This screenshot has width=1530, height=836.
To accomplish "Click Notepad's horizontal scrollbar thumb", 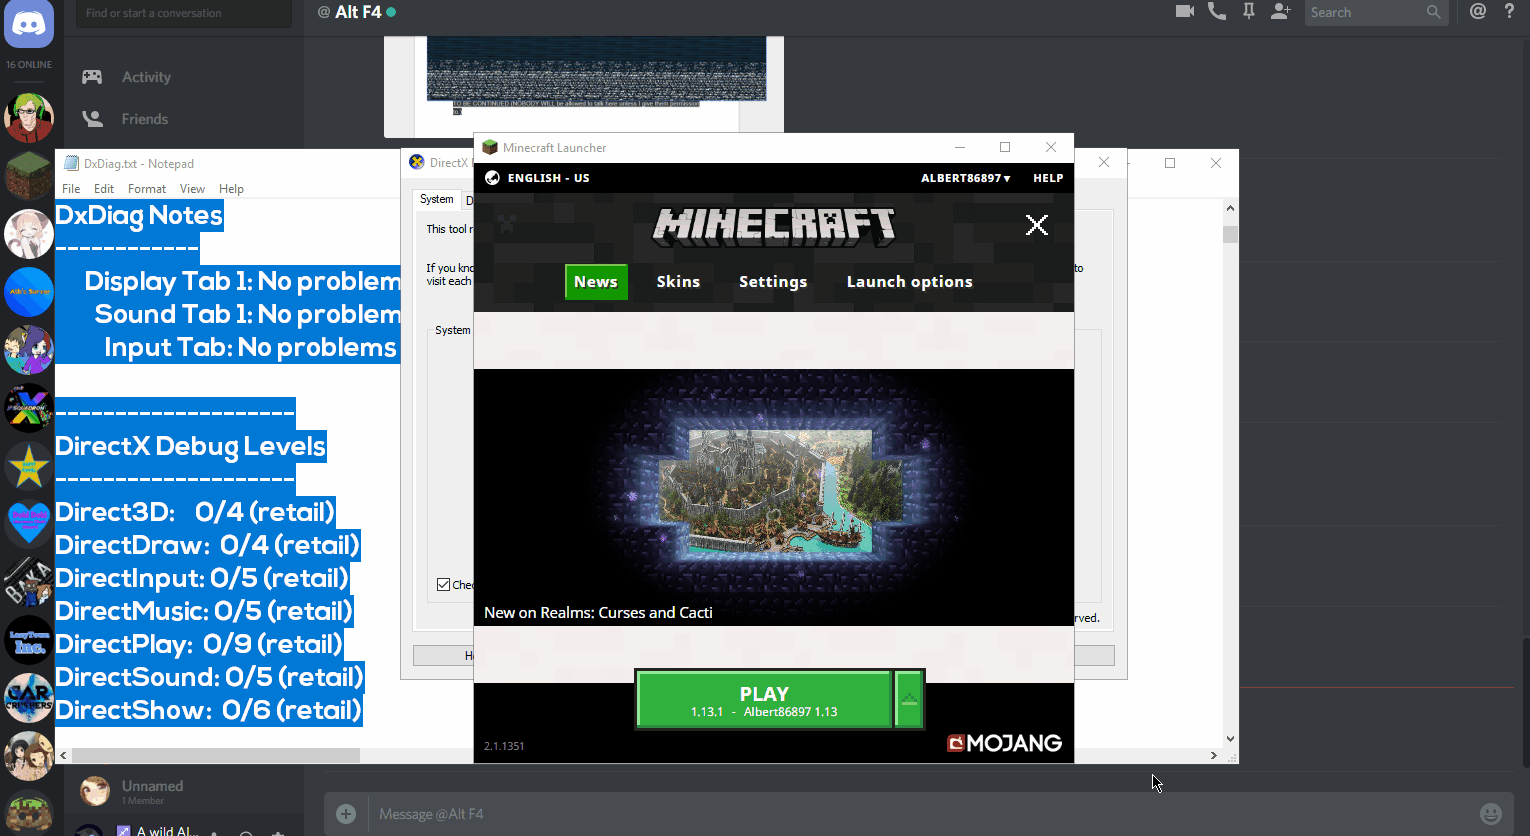I will coord(216,756).
